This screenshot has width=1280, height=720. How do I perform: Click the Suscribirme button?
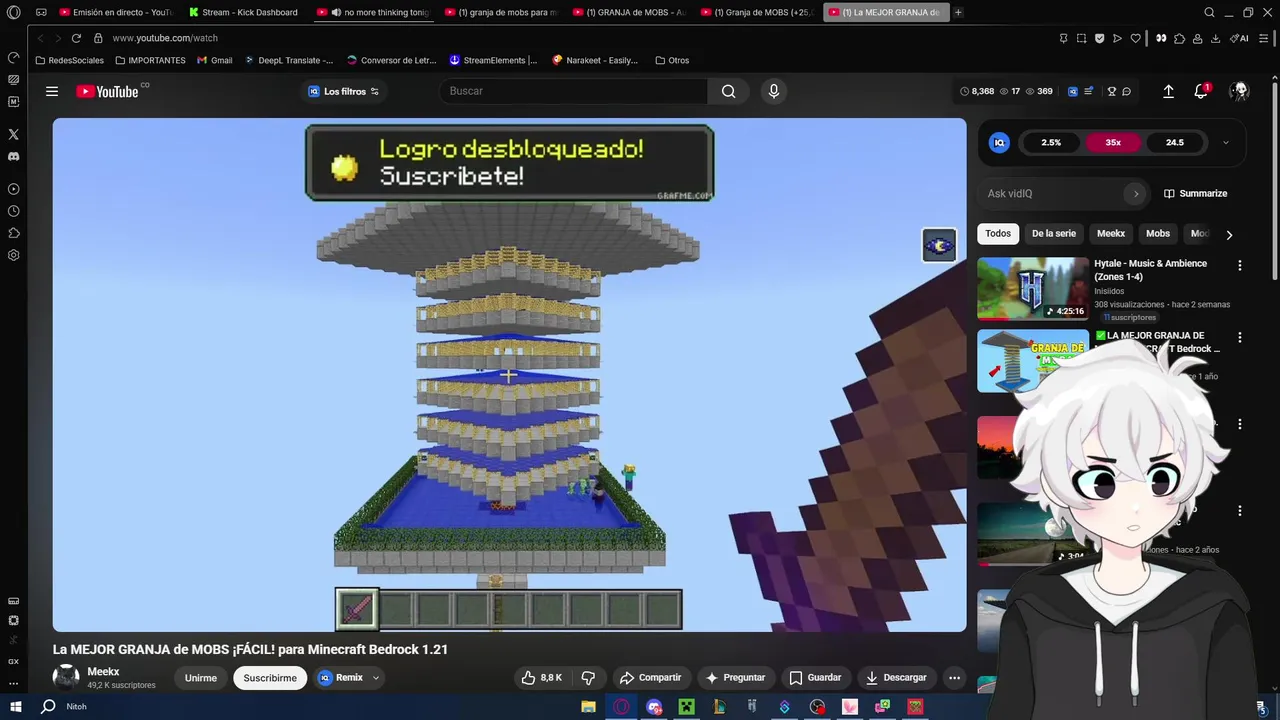270,678
